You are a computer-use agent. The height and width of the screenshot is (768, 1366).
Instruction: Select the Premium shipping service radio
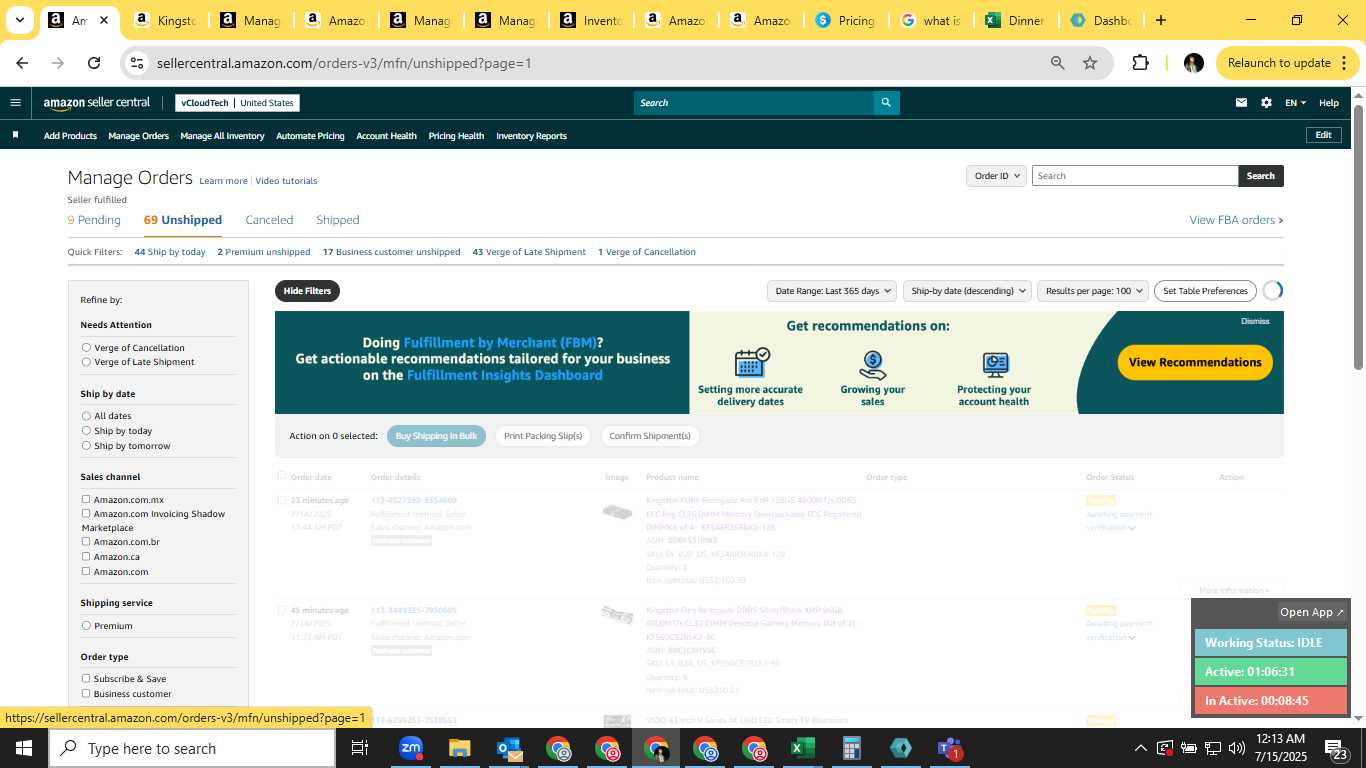tap(86, 625)
